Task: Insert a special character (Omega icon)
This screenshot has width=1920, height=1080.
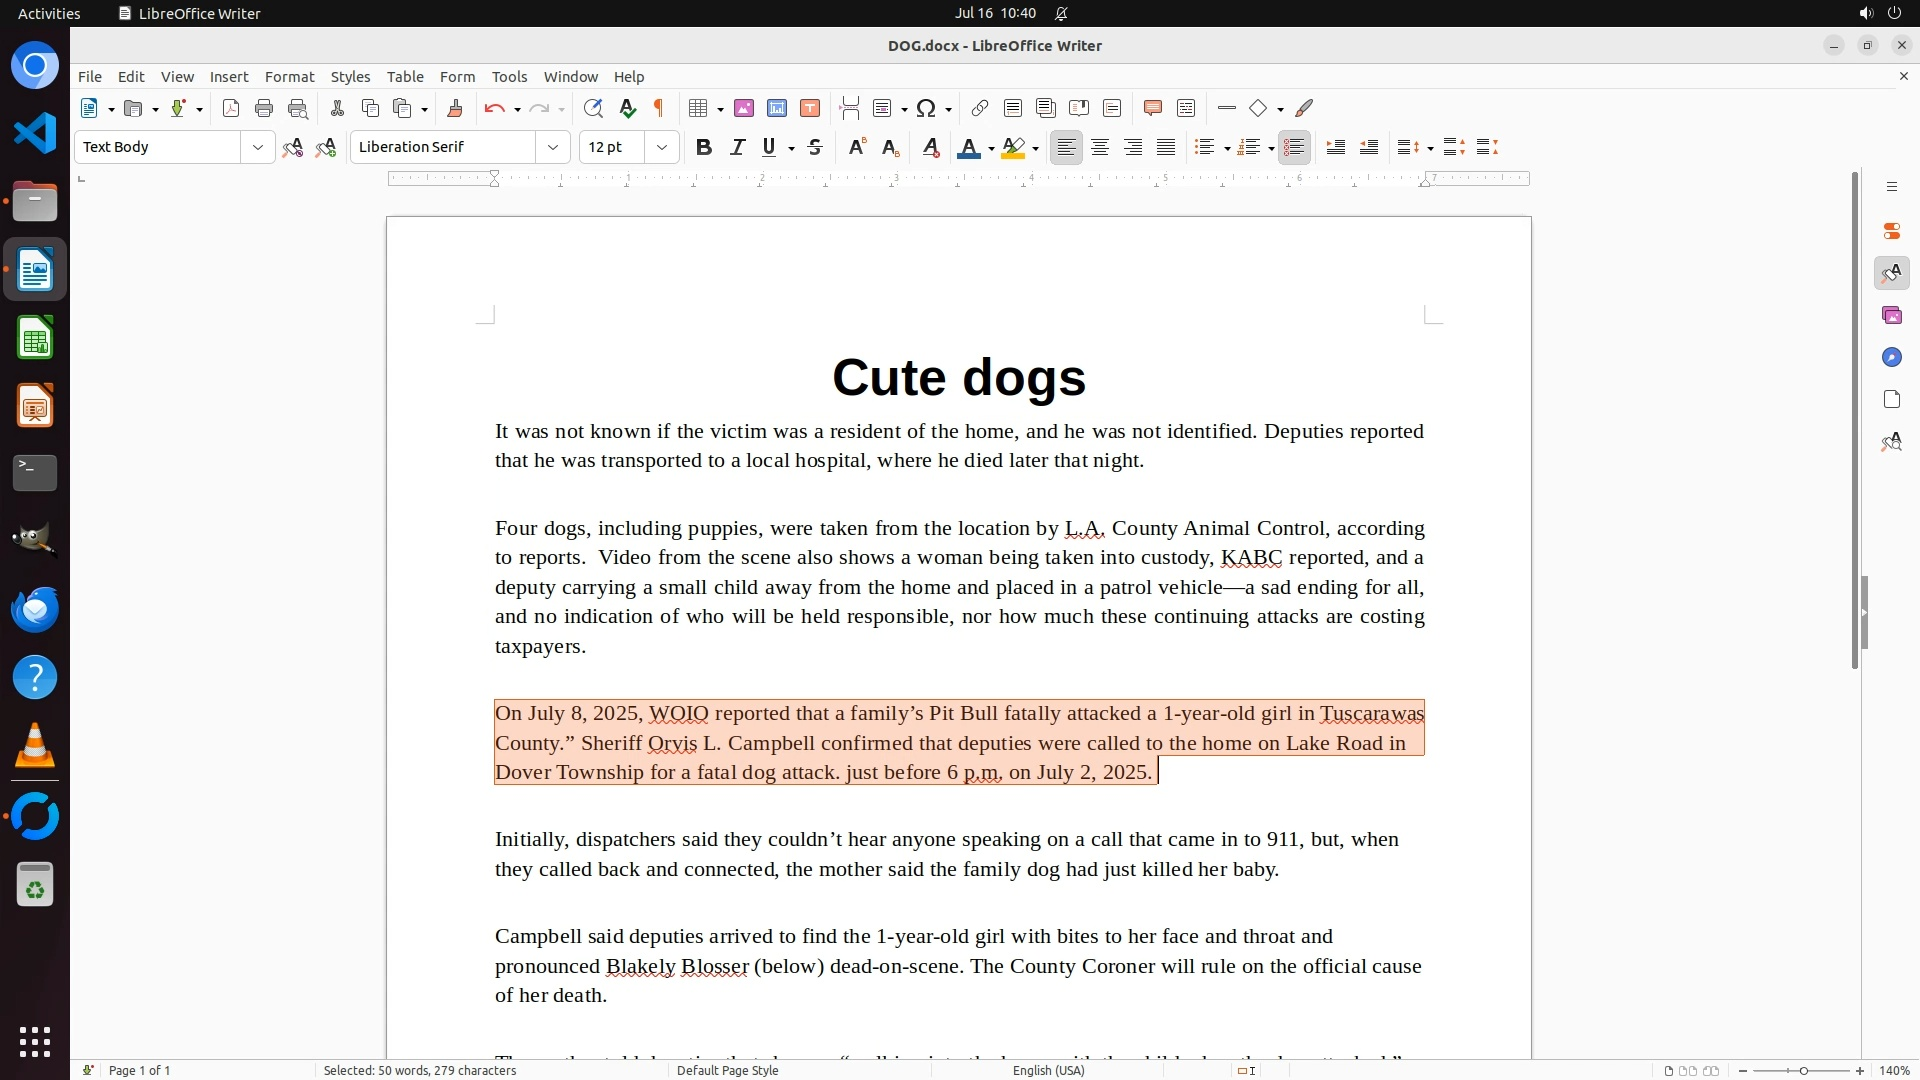Action: (x=926, y=108)
